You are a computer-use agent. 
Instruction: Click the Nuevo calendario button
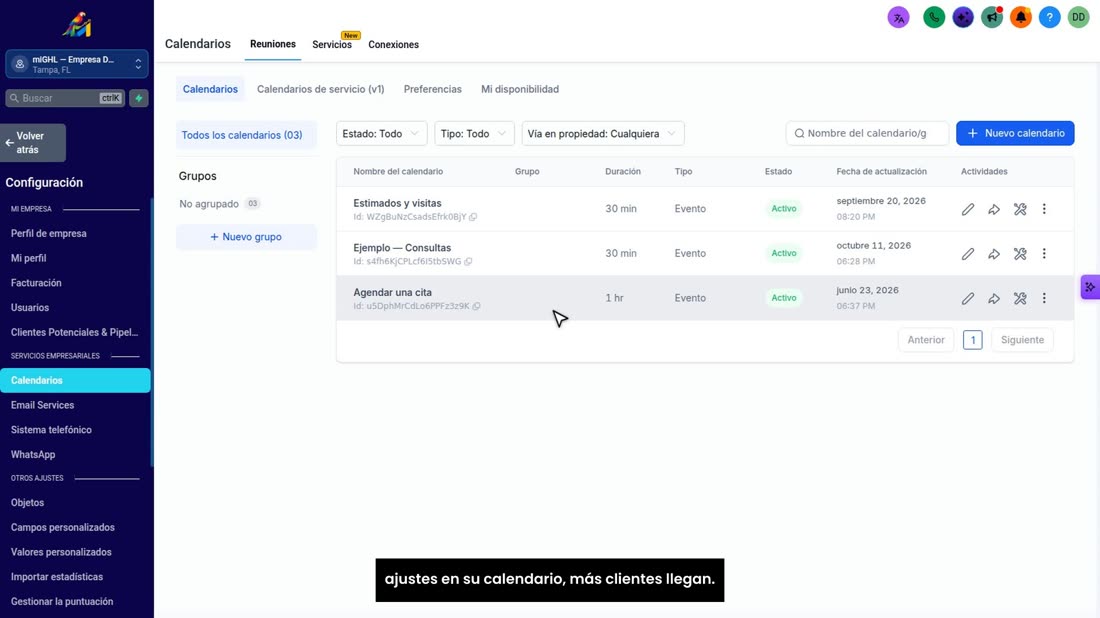[x=1015, y=133]
